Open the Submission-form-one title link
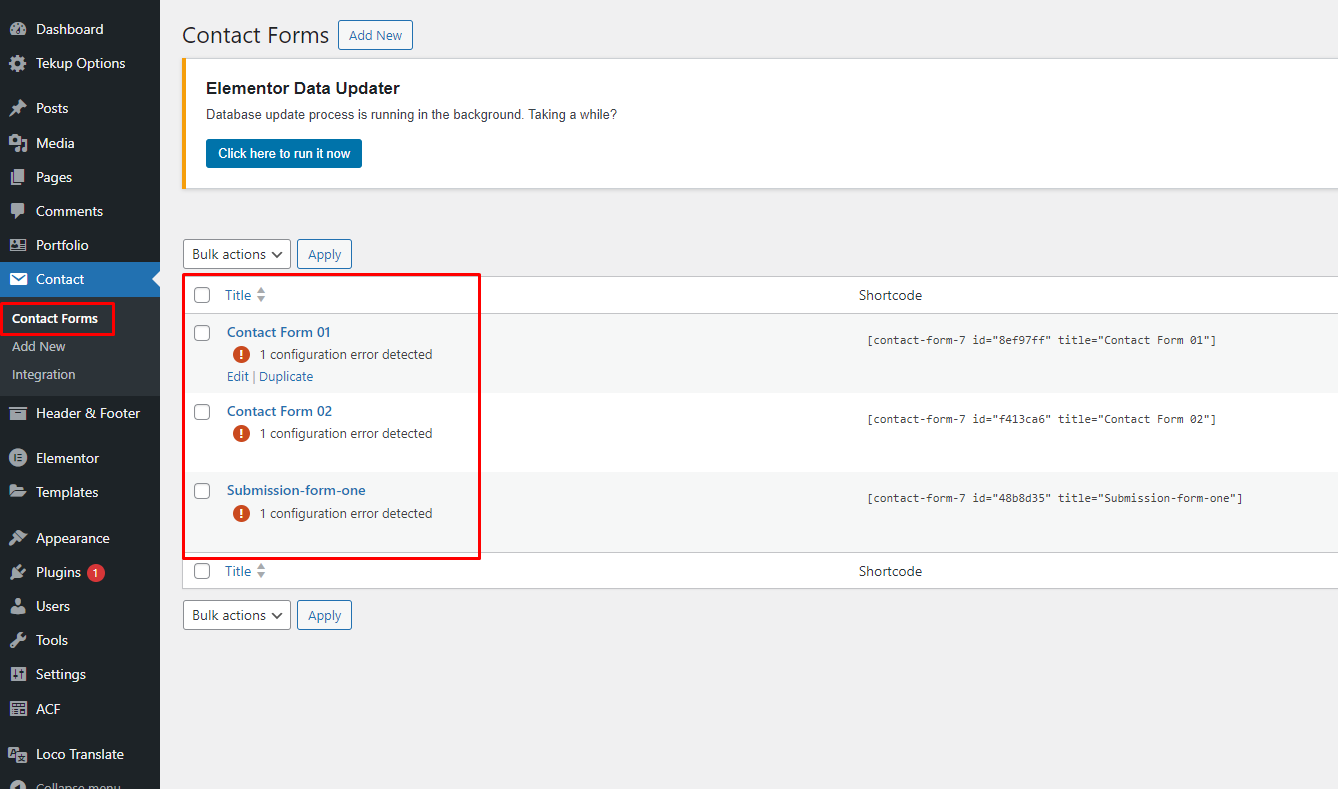 (296, 490)
